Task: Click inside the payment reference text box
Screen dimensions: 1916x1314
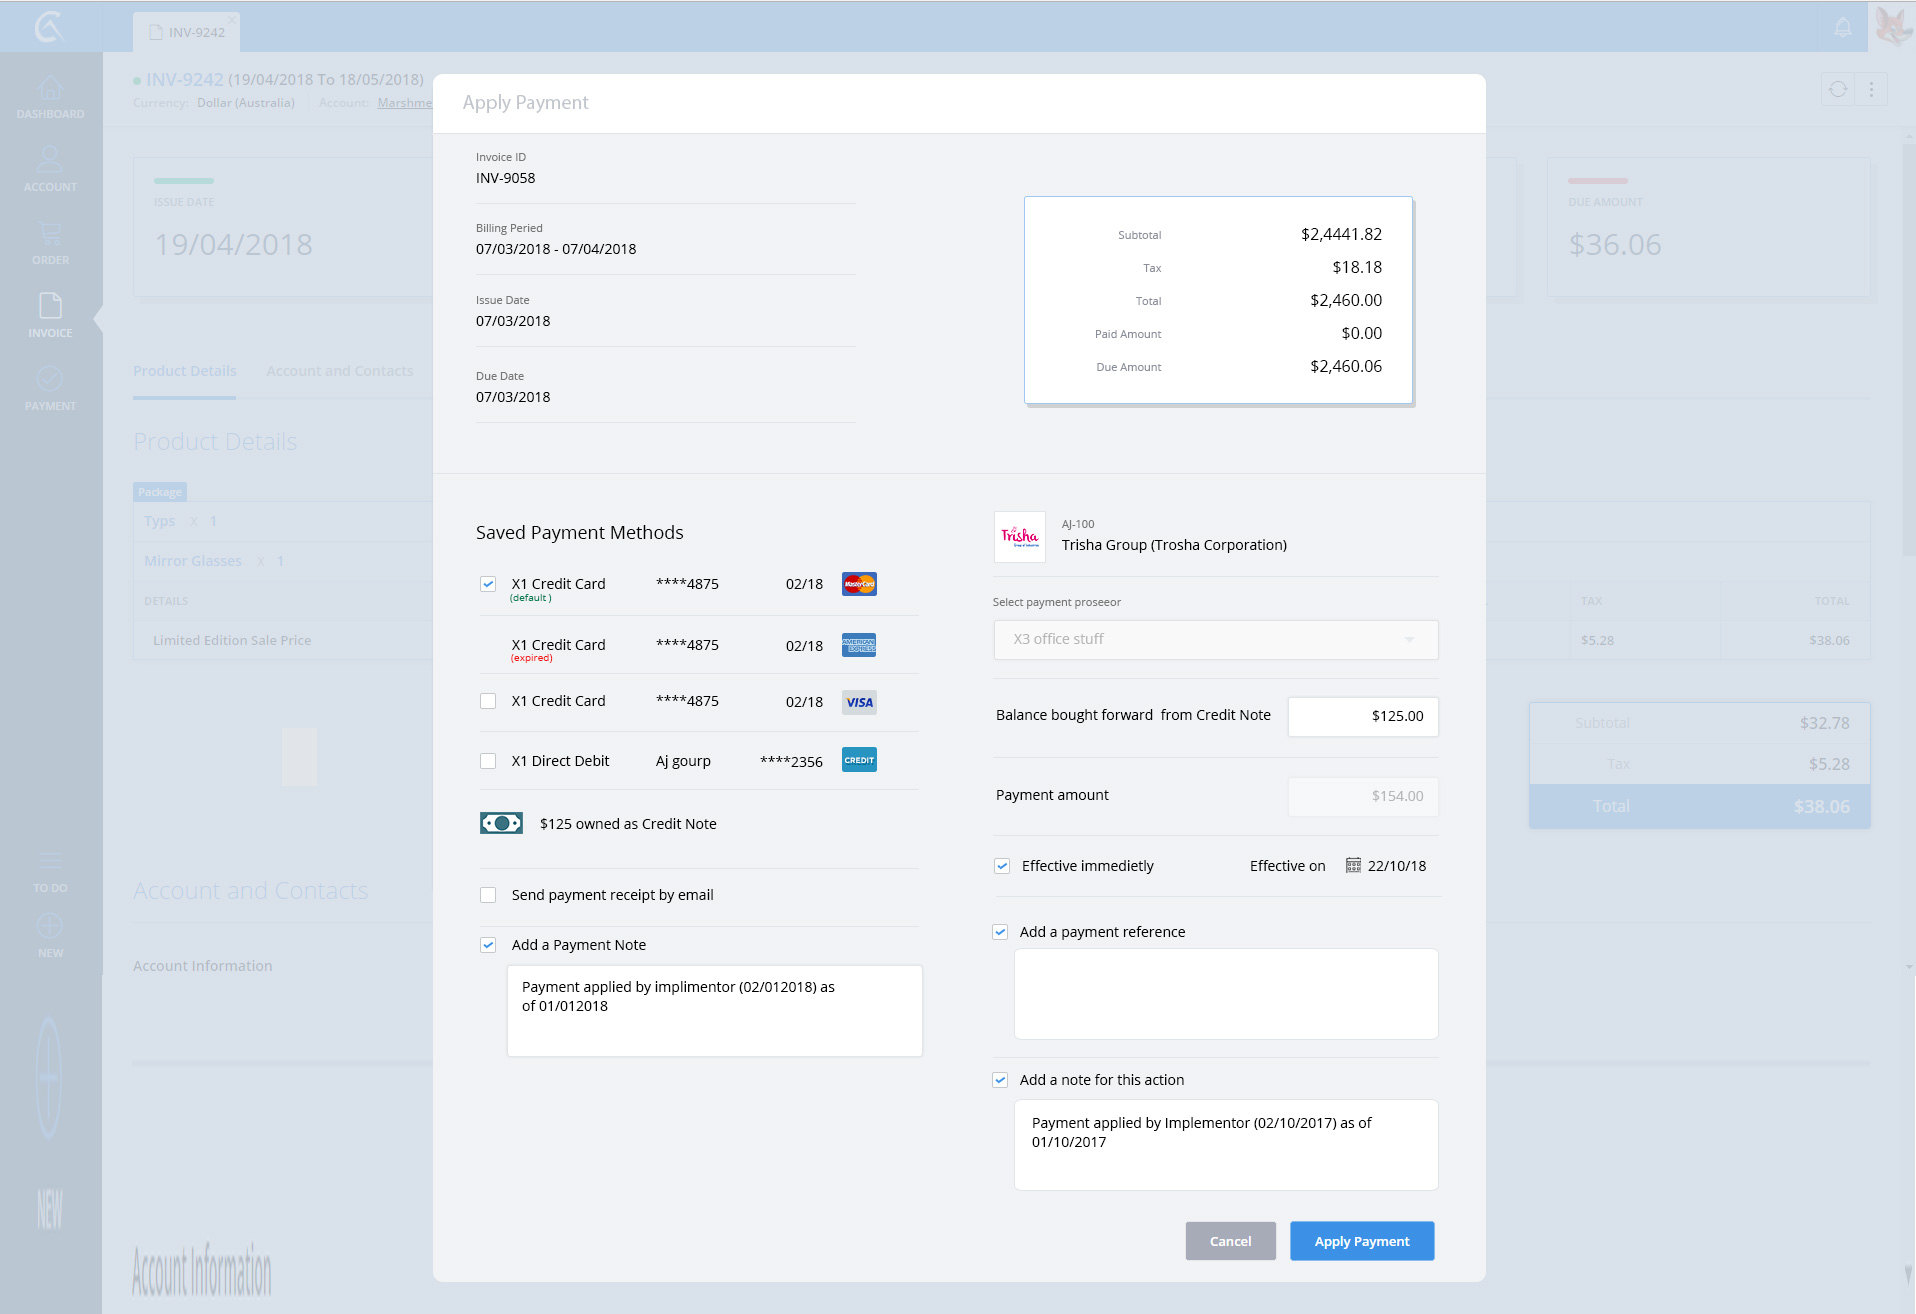Action: 1225,993
